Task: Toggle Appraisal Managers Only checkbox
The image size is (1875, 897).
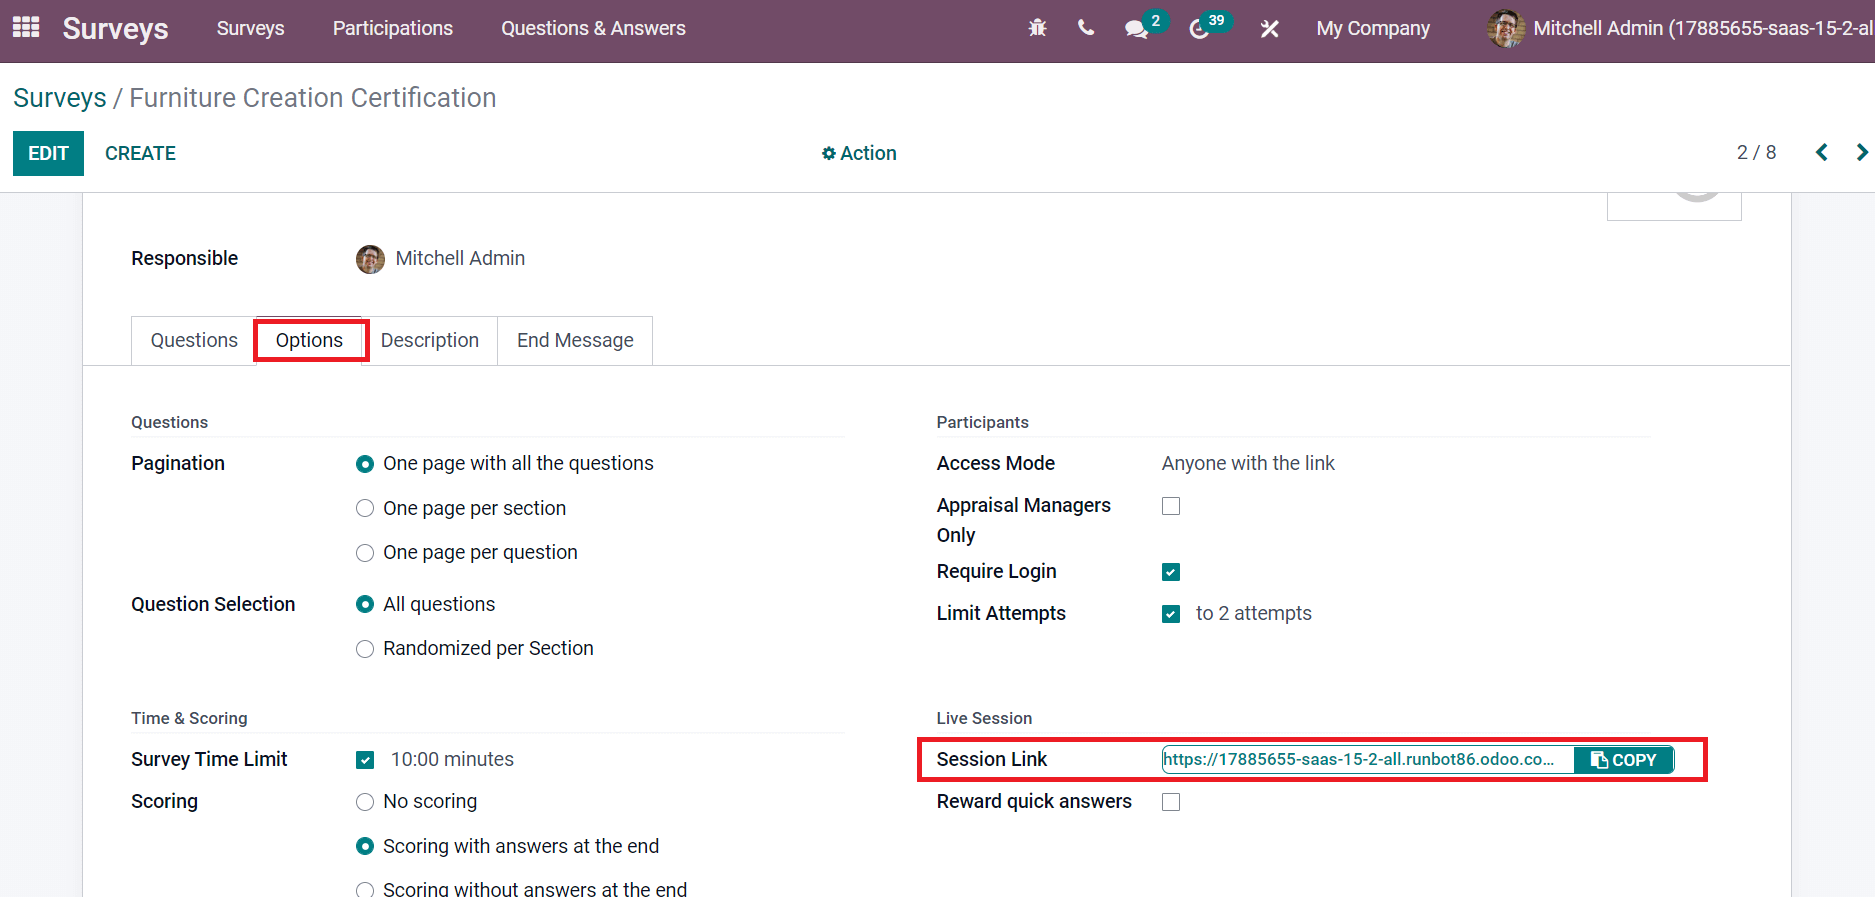Action: coord(1171,506)
